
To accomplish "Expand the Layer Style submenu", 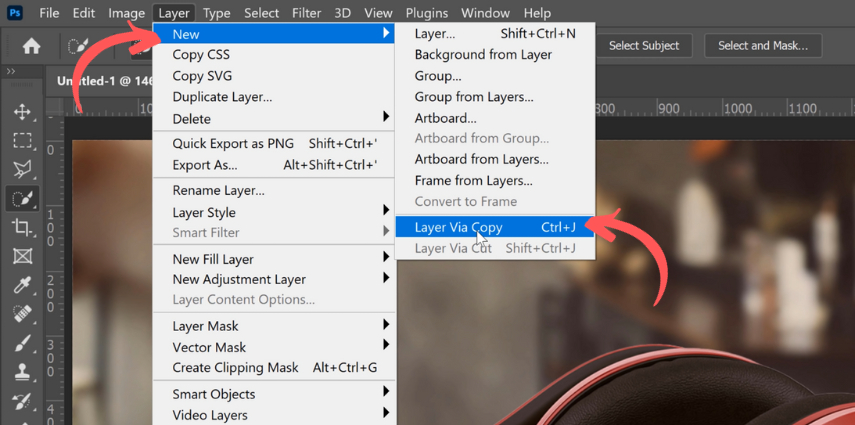I will [274, 212].
